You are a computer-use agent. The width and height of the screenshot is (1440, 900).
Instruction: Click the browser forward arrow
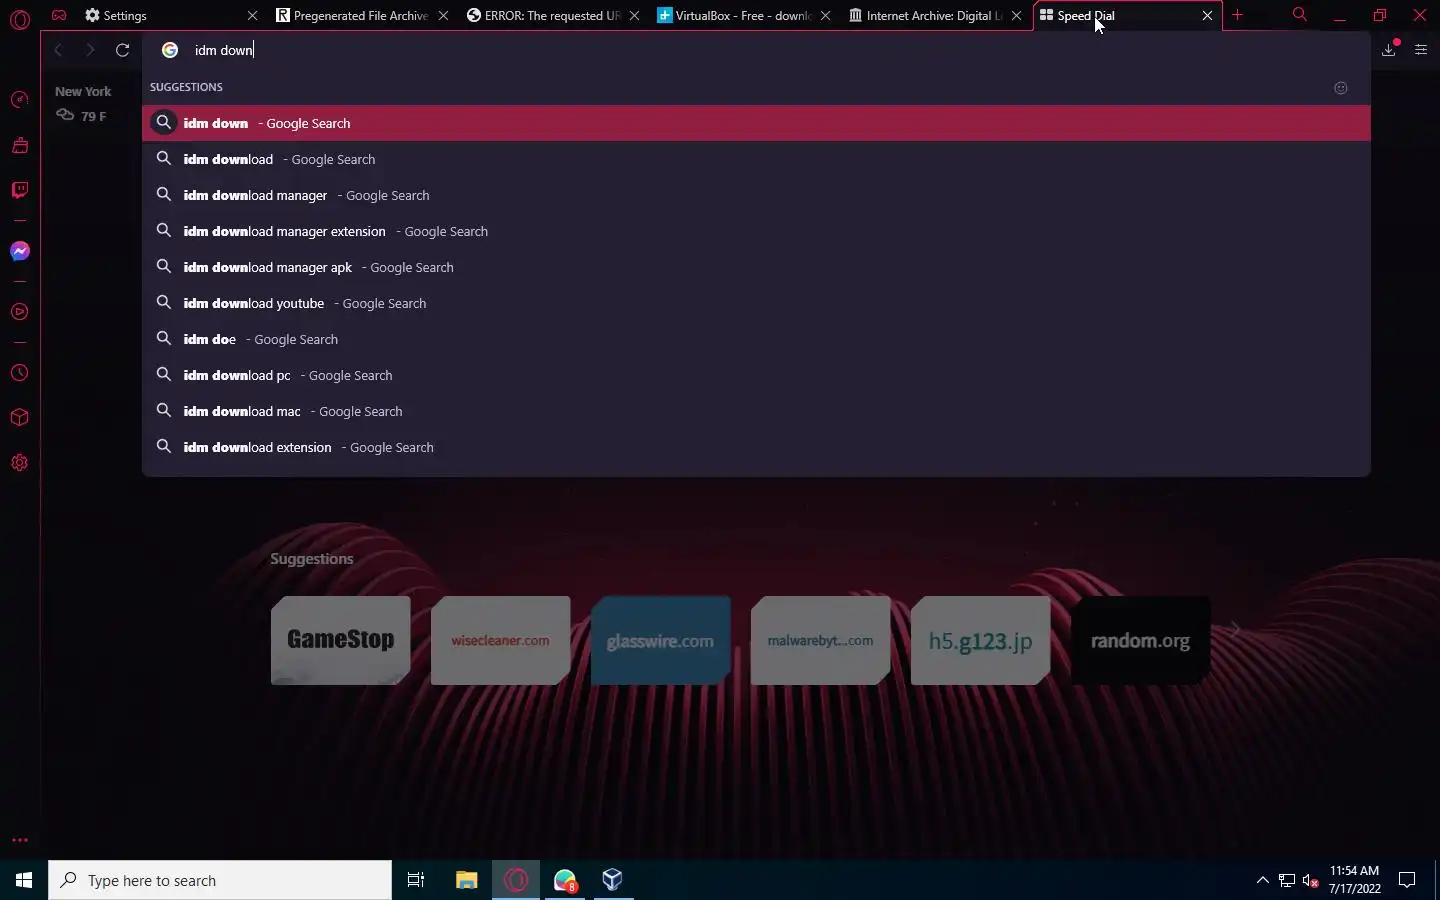click(90, 50)
